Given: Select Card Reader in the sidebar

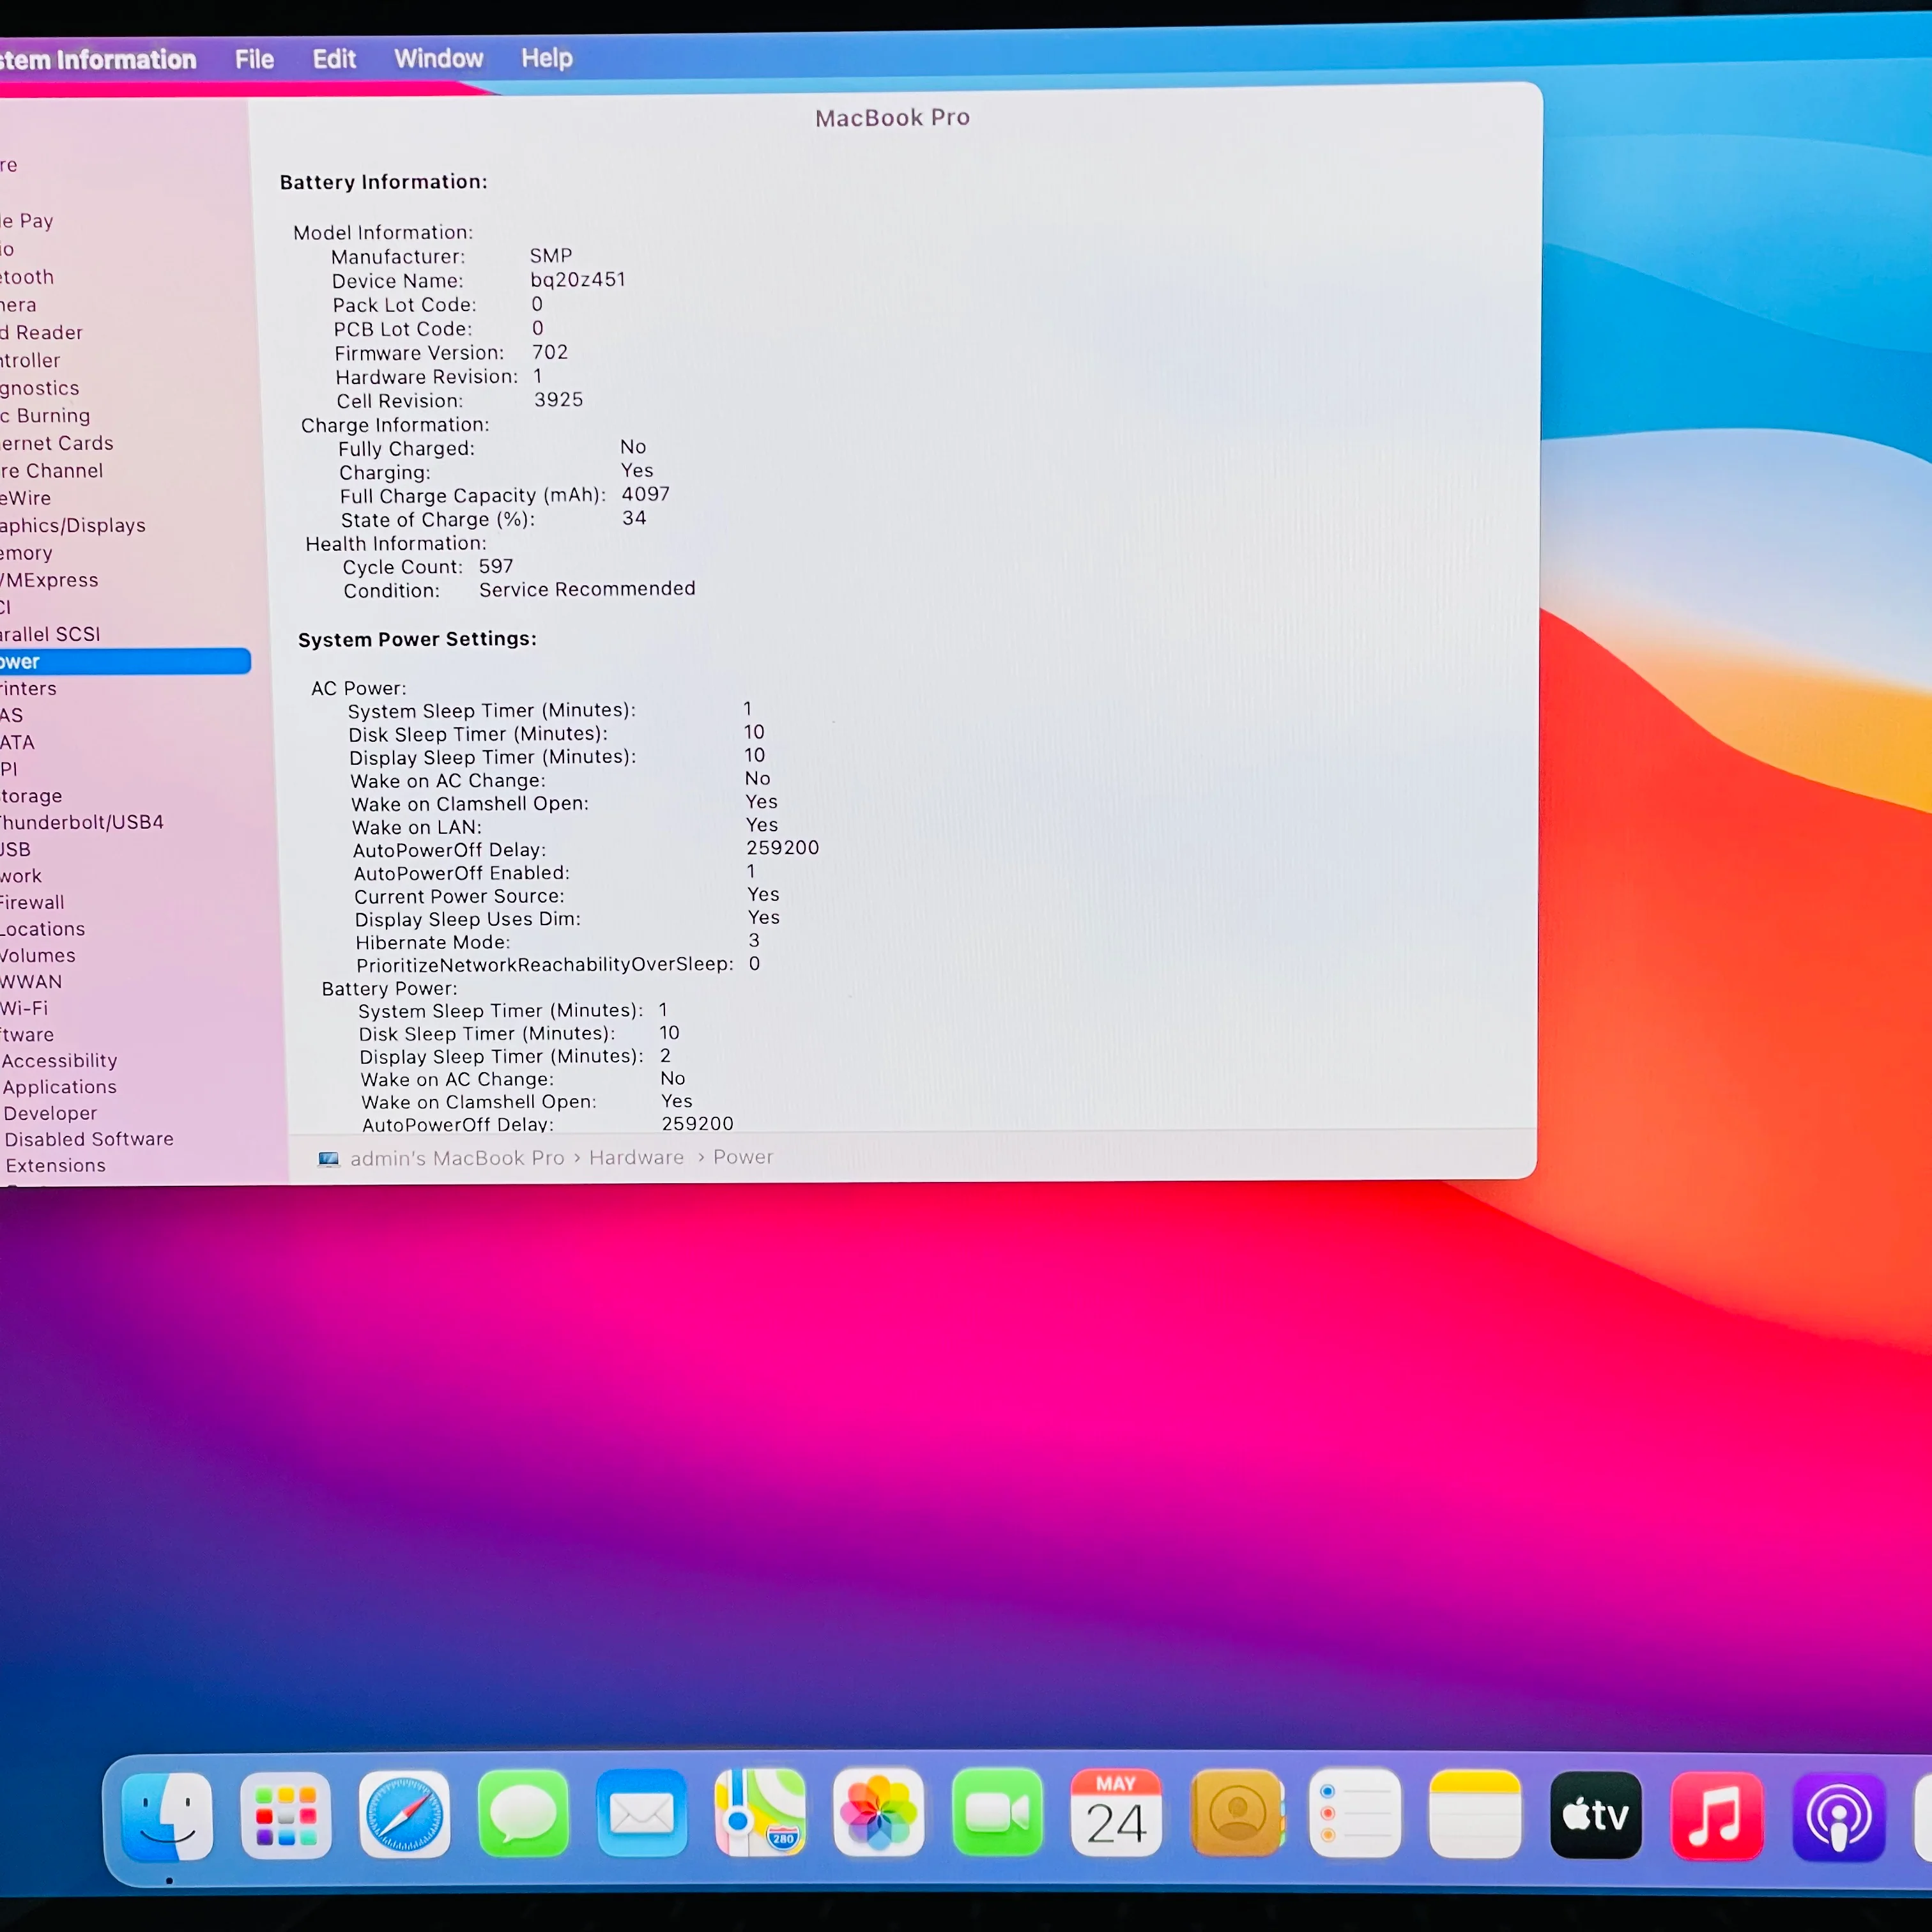Looking at the screenshot, I should [41, 332].
